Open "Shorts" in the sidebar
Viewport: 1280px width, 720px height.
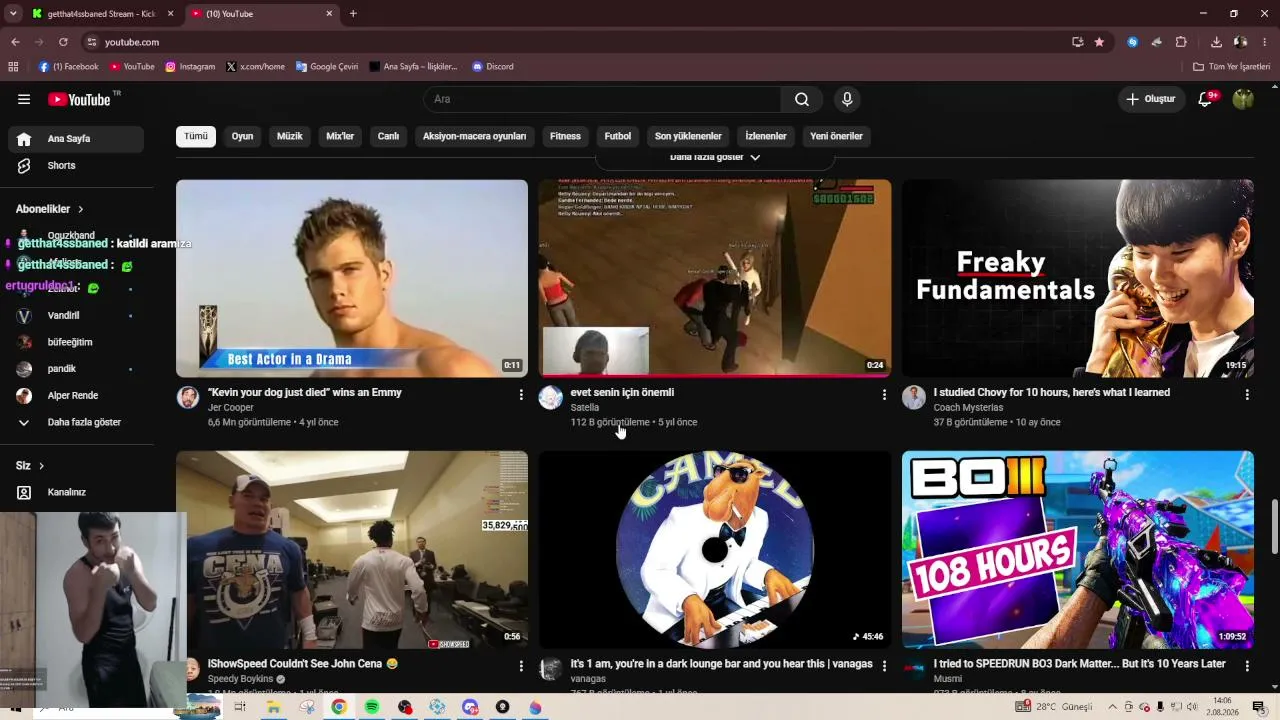click(x=76, y=166)
